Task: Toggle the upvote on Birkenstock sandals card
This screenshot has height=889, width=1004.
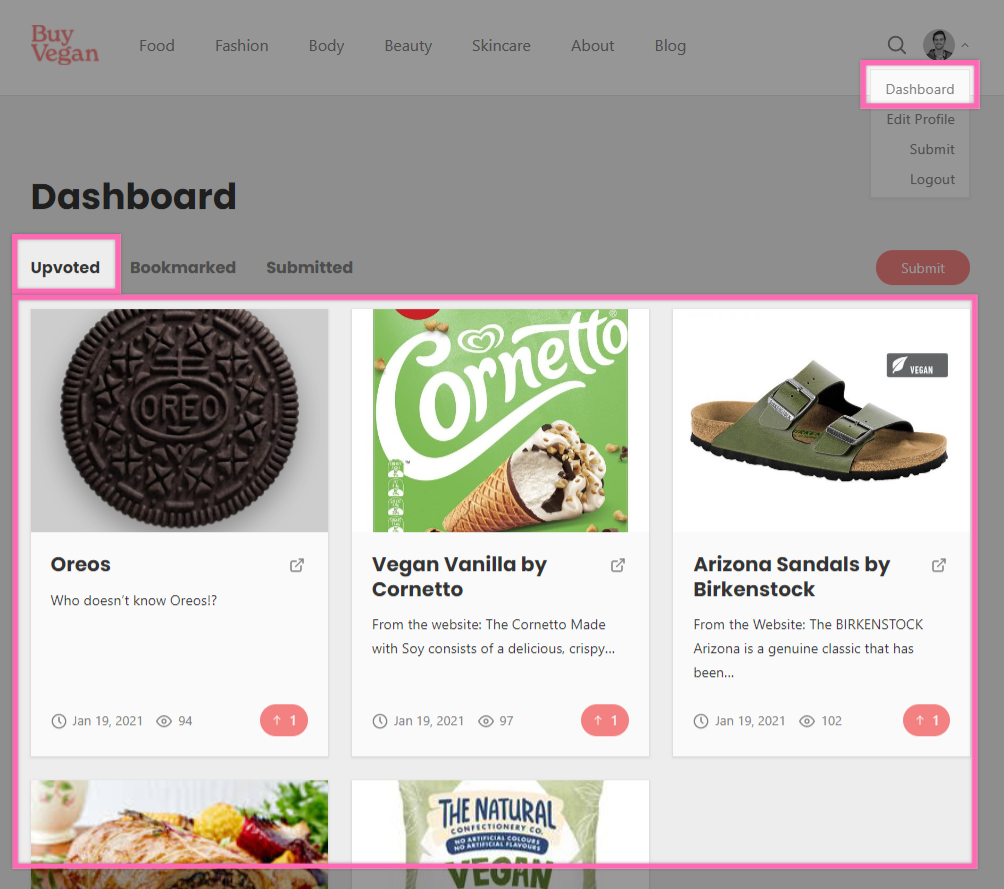Action: [x=927, y=721]
